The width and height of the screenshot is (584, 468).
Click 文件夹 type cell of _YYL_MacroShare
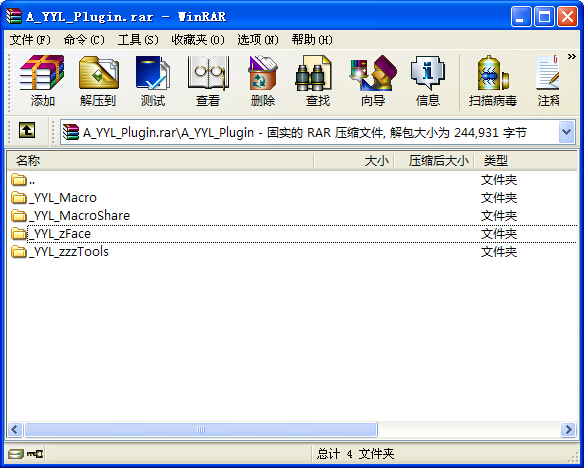499,216
